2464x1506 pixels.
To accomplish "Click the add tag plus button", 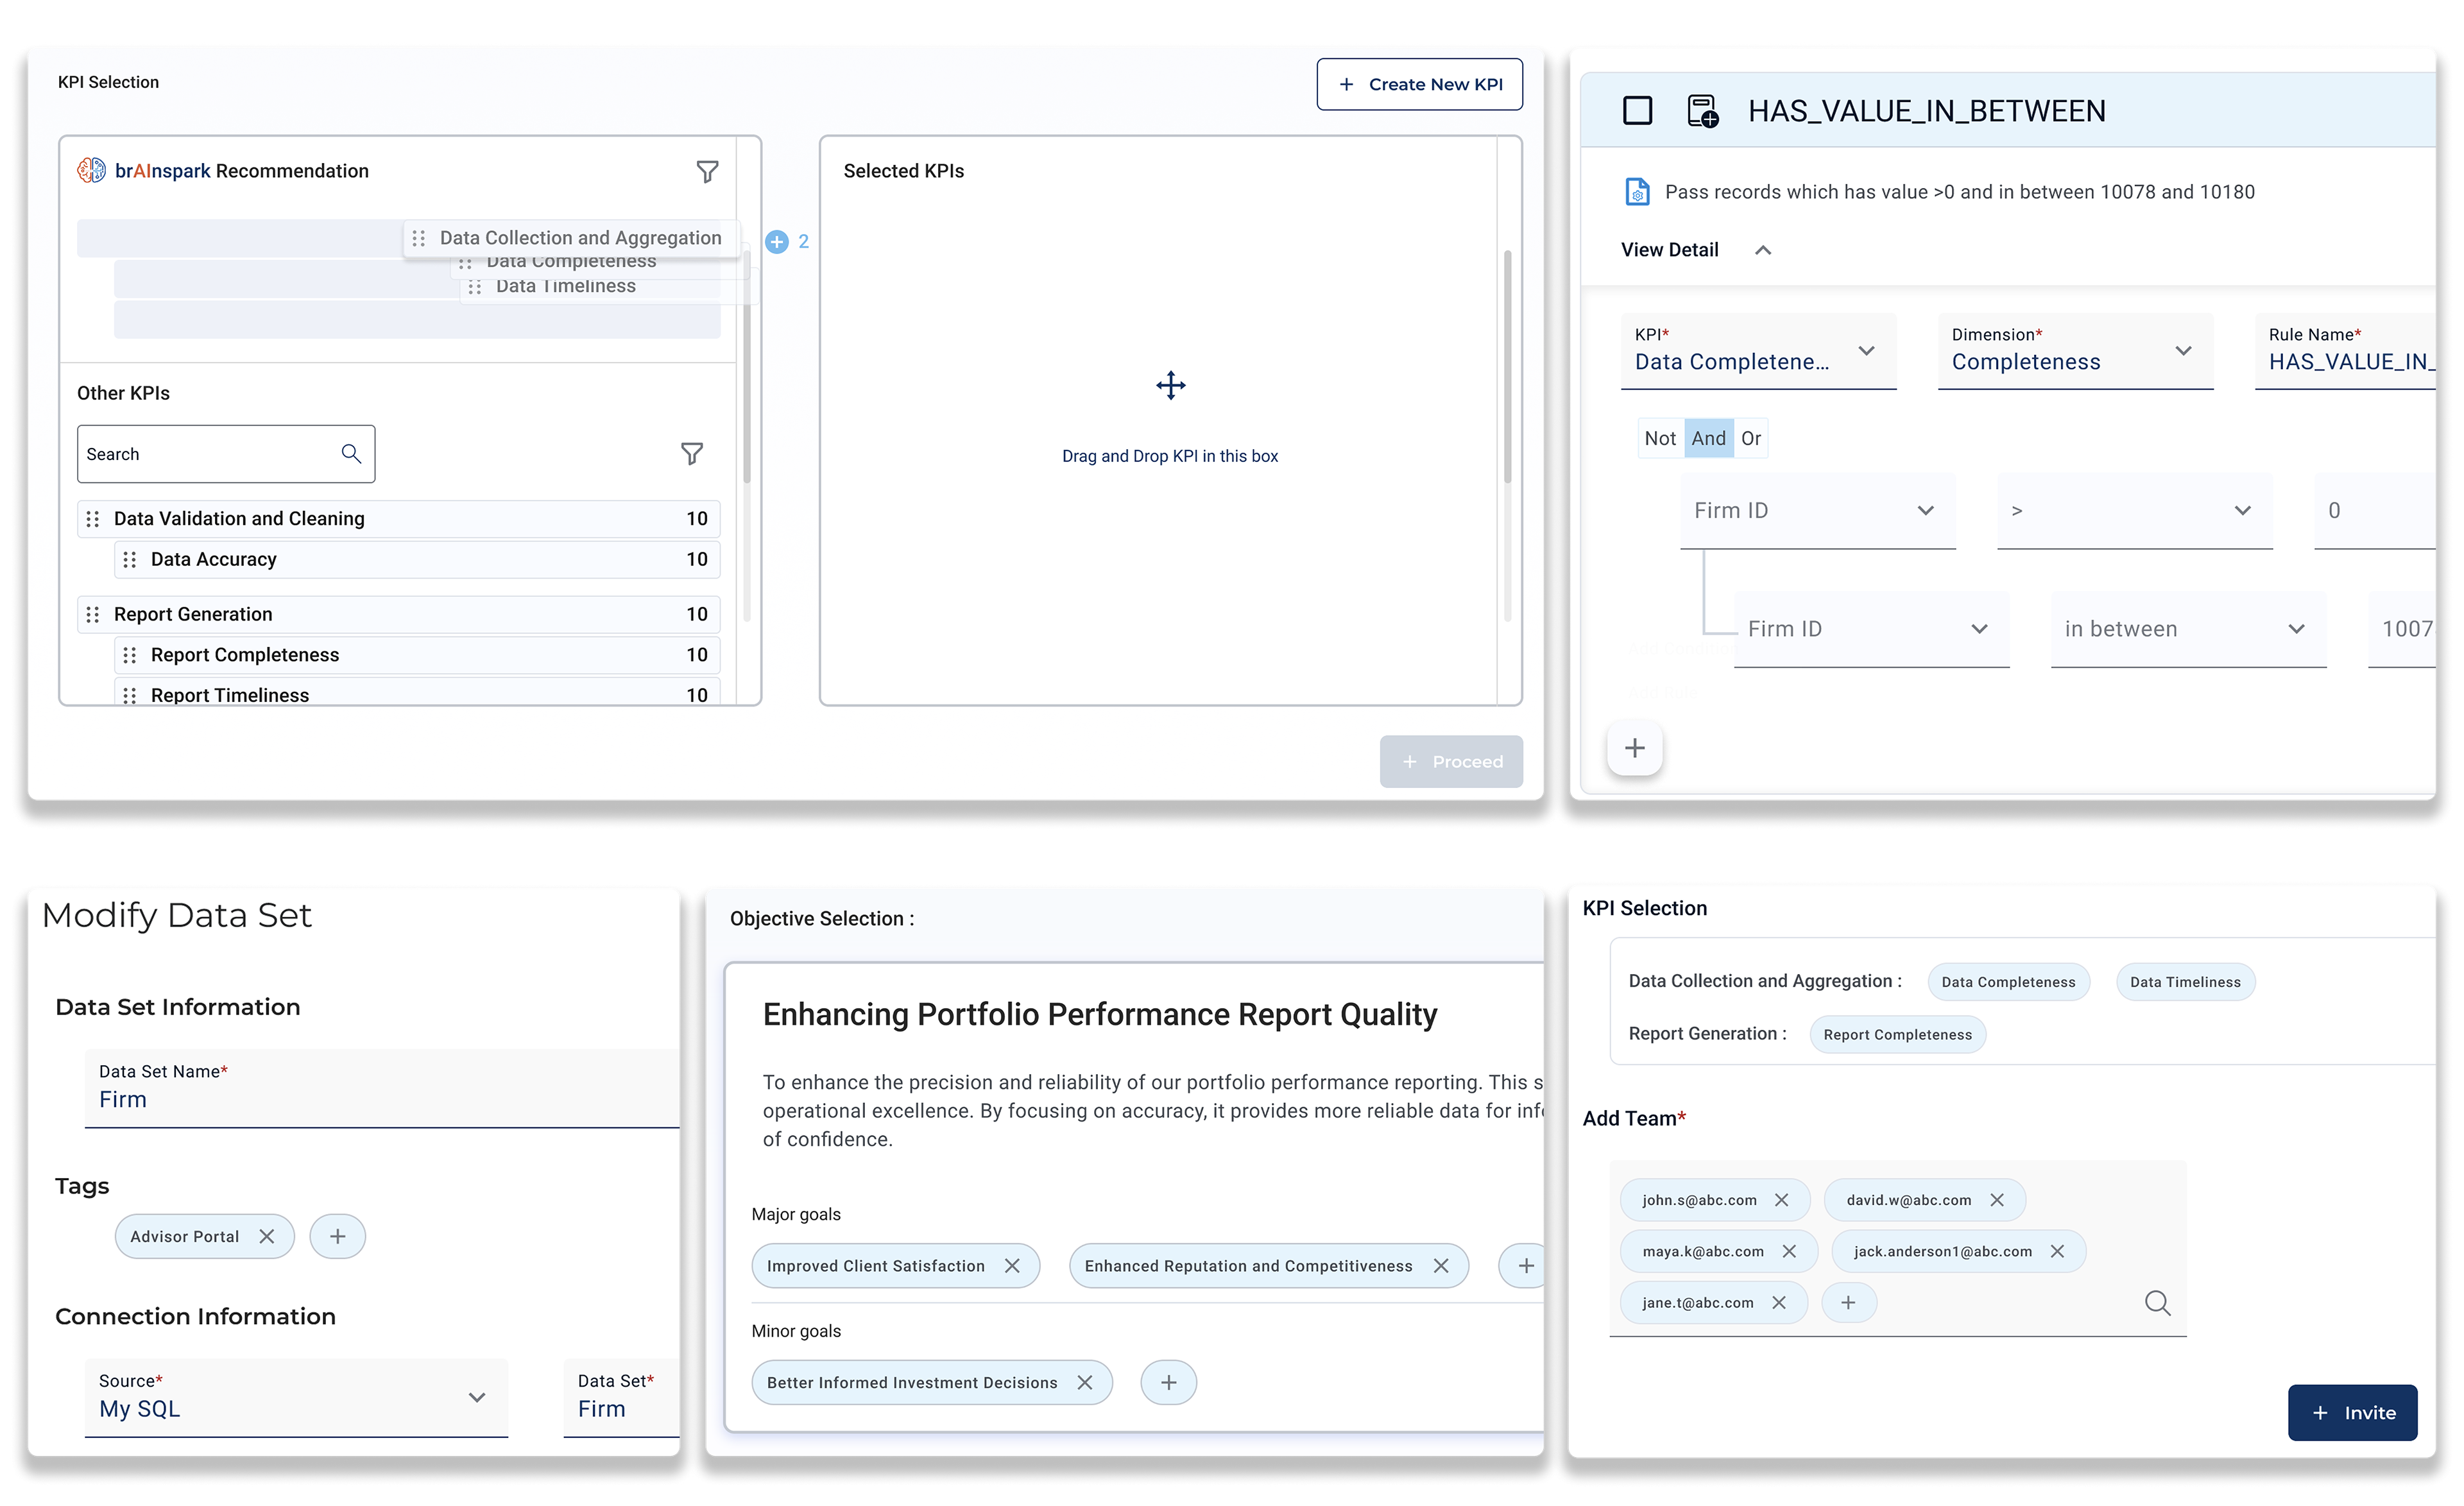I will [337, 1236].
